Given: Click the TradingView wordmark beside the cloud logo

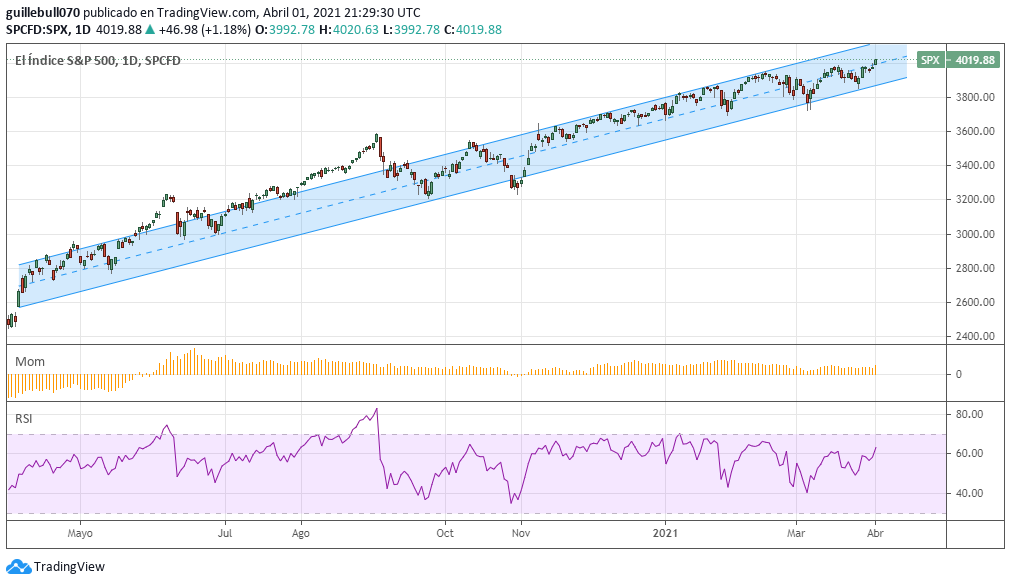Looking at the screenshot, I should click(x=69, y=567).
